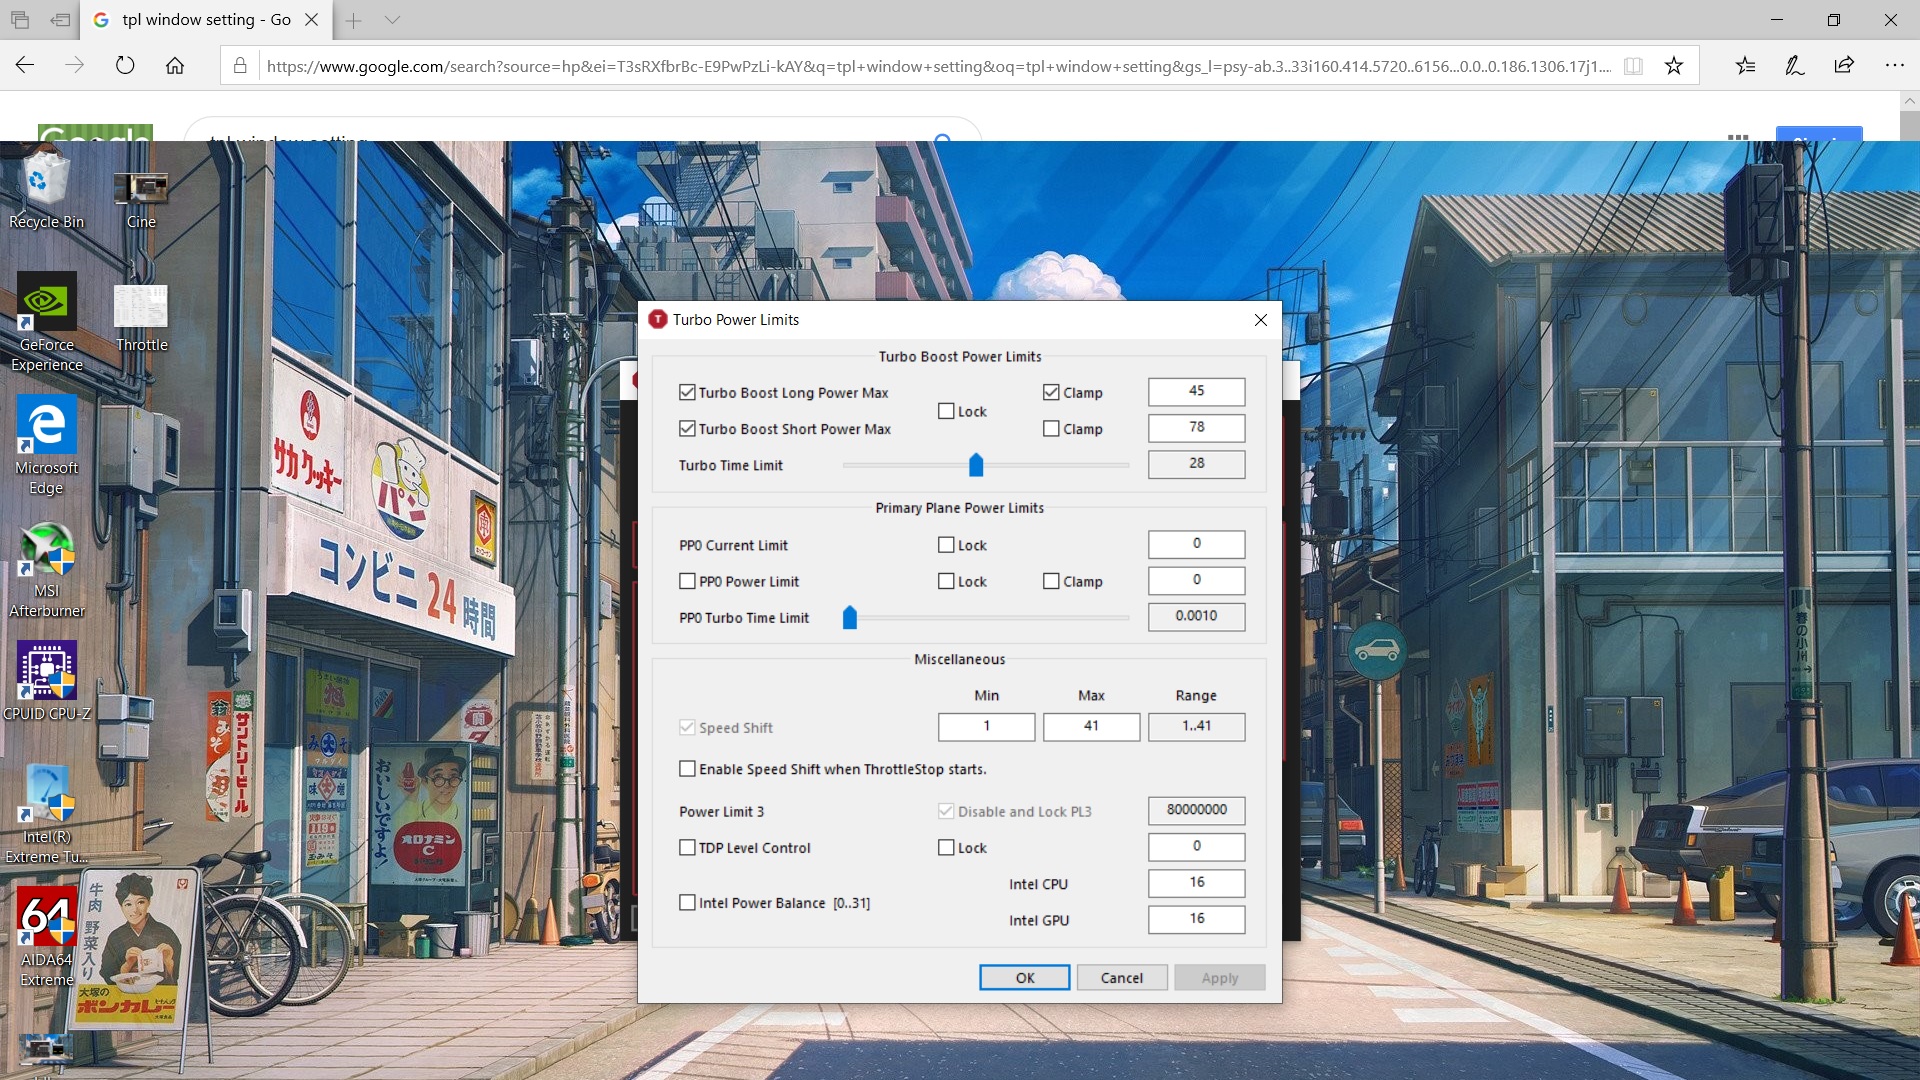
Task: Toggle Lock for PP0 Power Limit
Action: click(946, 581)
